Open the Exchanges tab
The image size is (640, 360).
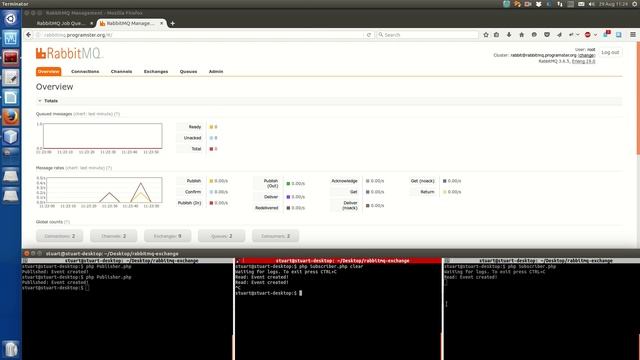156,71
